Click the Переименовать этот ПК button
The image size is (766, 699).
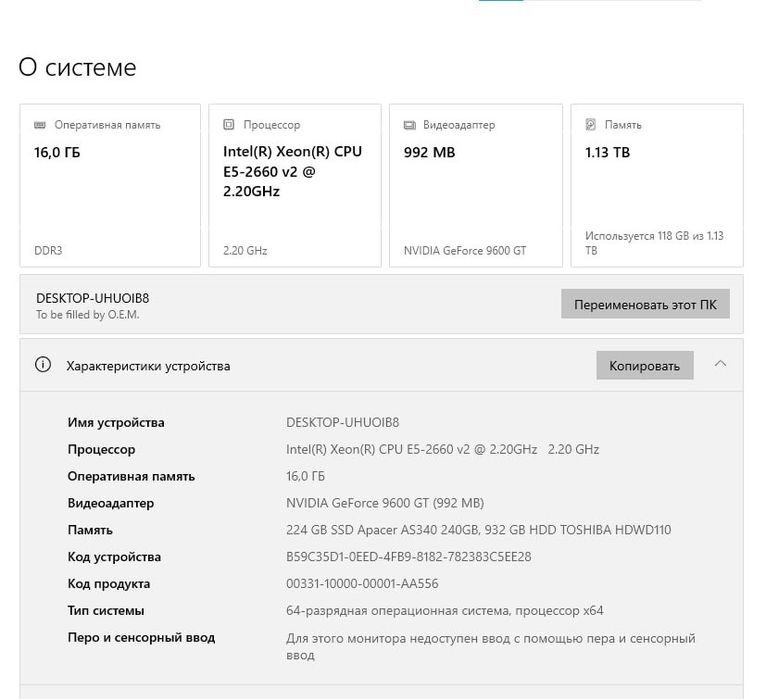click(645, 304)
